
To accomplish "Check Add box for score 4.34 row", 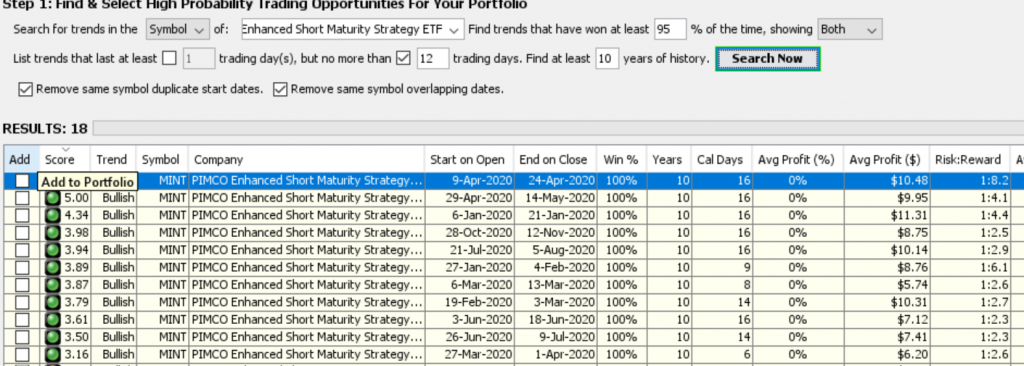I will tap(22, 215).
